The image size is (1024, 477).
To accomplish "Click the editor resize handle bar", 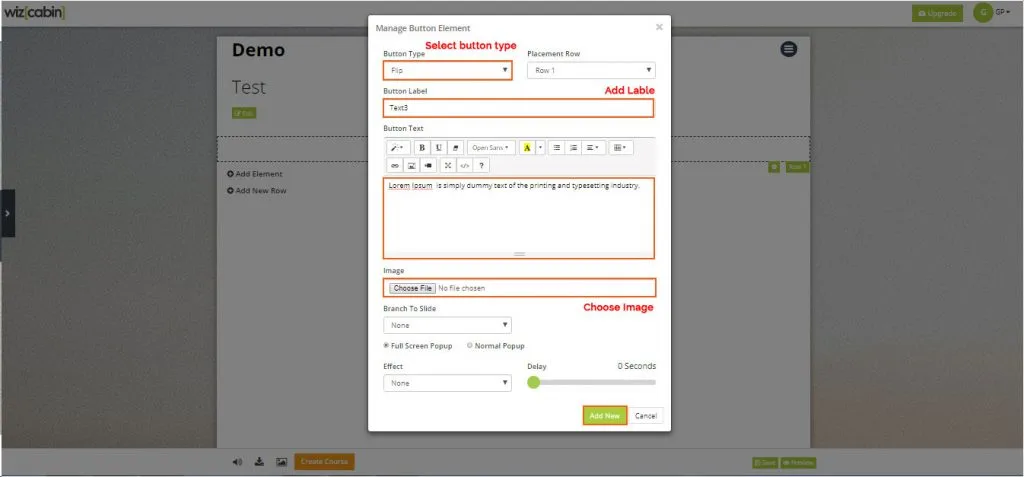I will point(519,254).
